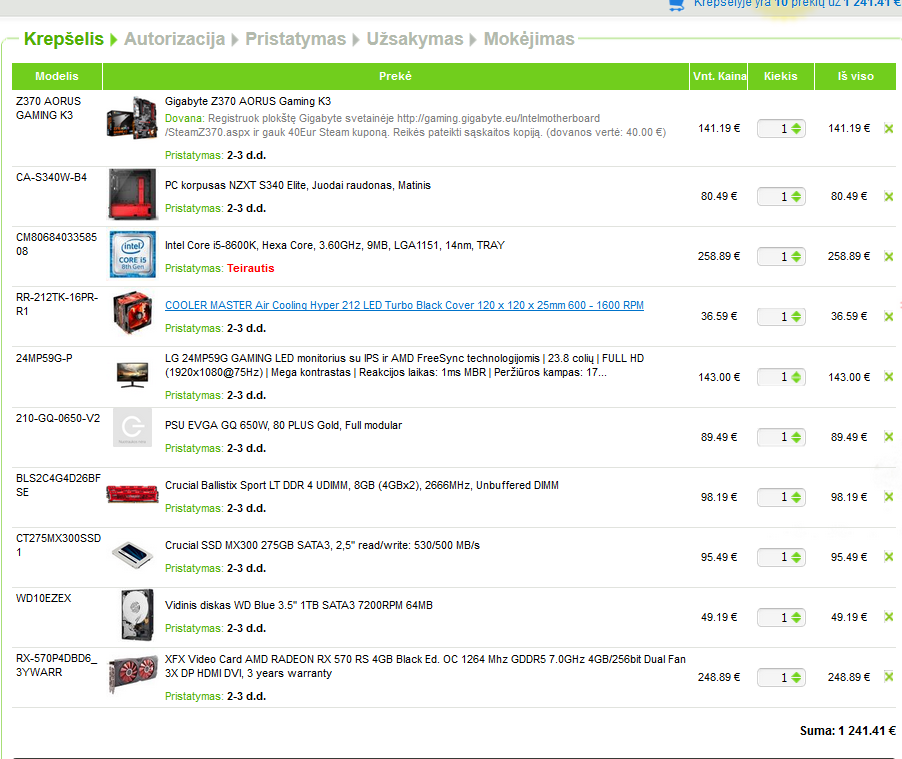This screenshot has height=759, width=902.
Task: Select model code 24MP59G-P
Action: 44,358
